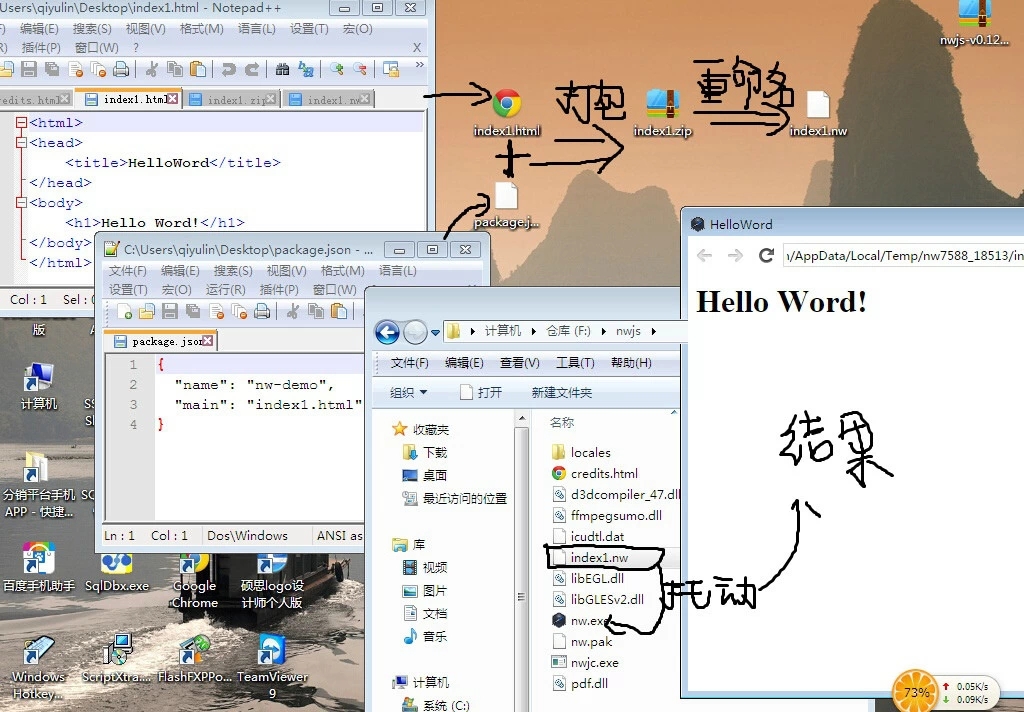Click the Undo arrow icon in Notepad++

[x=230, y=68]
